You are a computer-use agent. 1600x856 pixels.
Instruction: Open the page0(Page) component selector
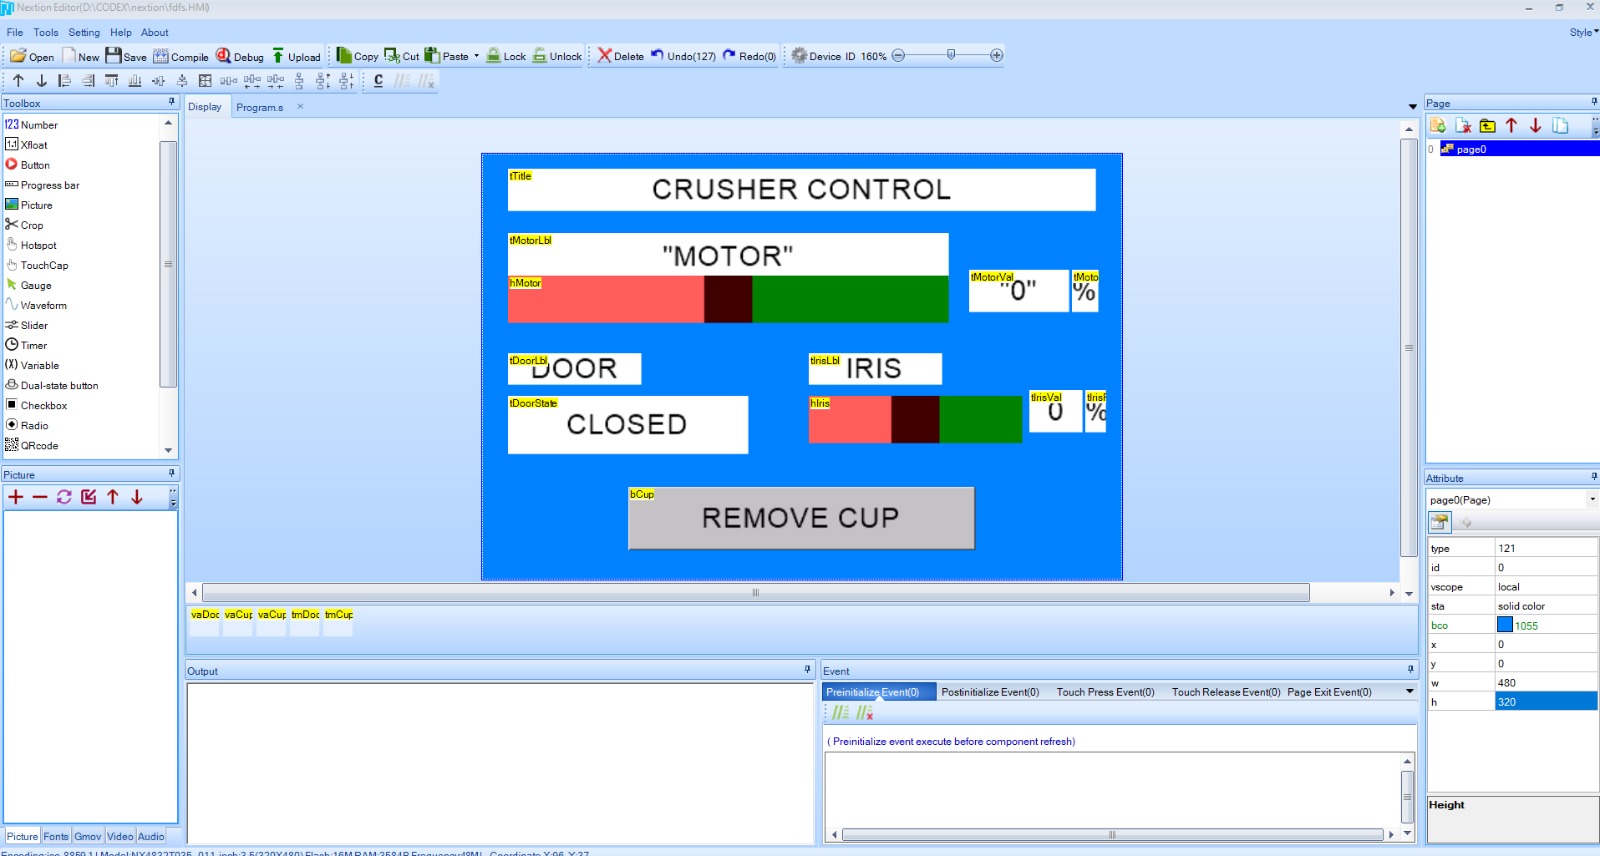[1512, 499]
